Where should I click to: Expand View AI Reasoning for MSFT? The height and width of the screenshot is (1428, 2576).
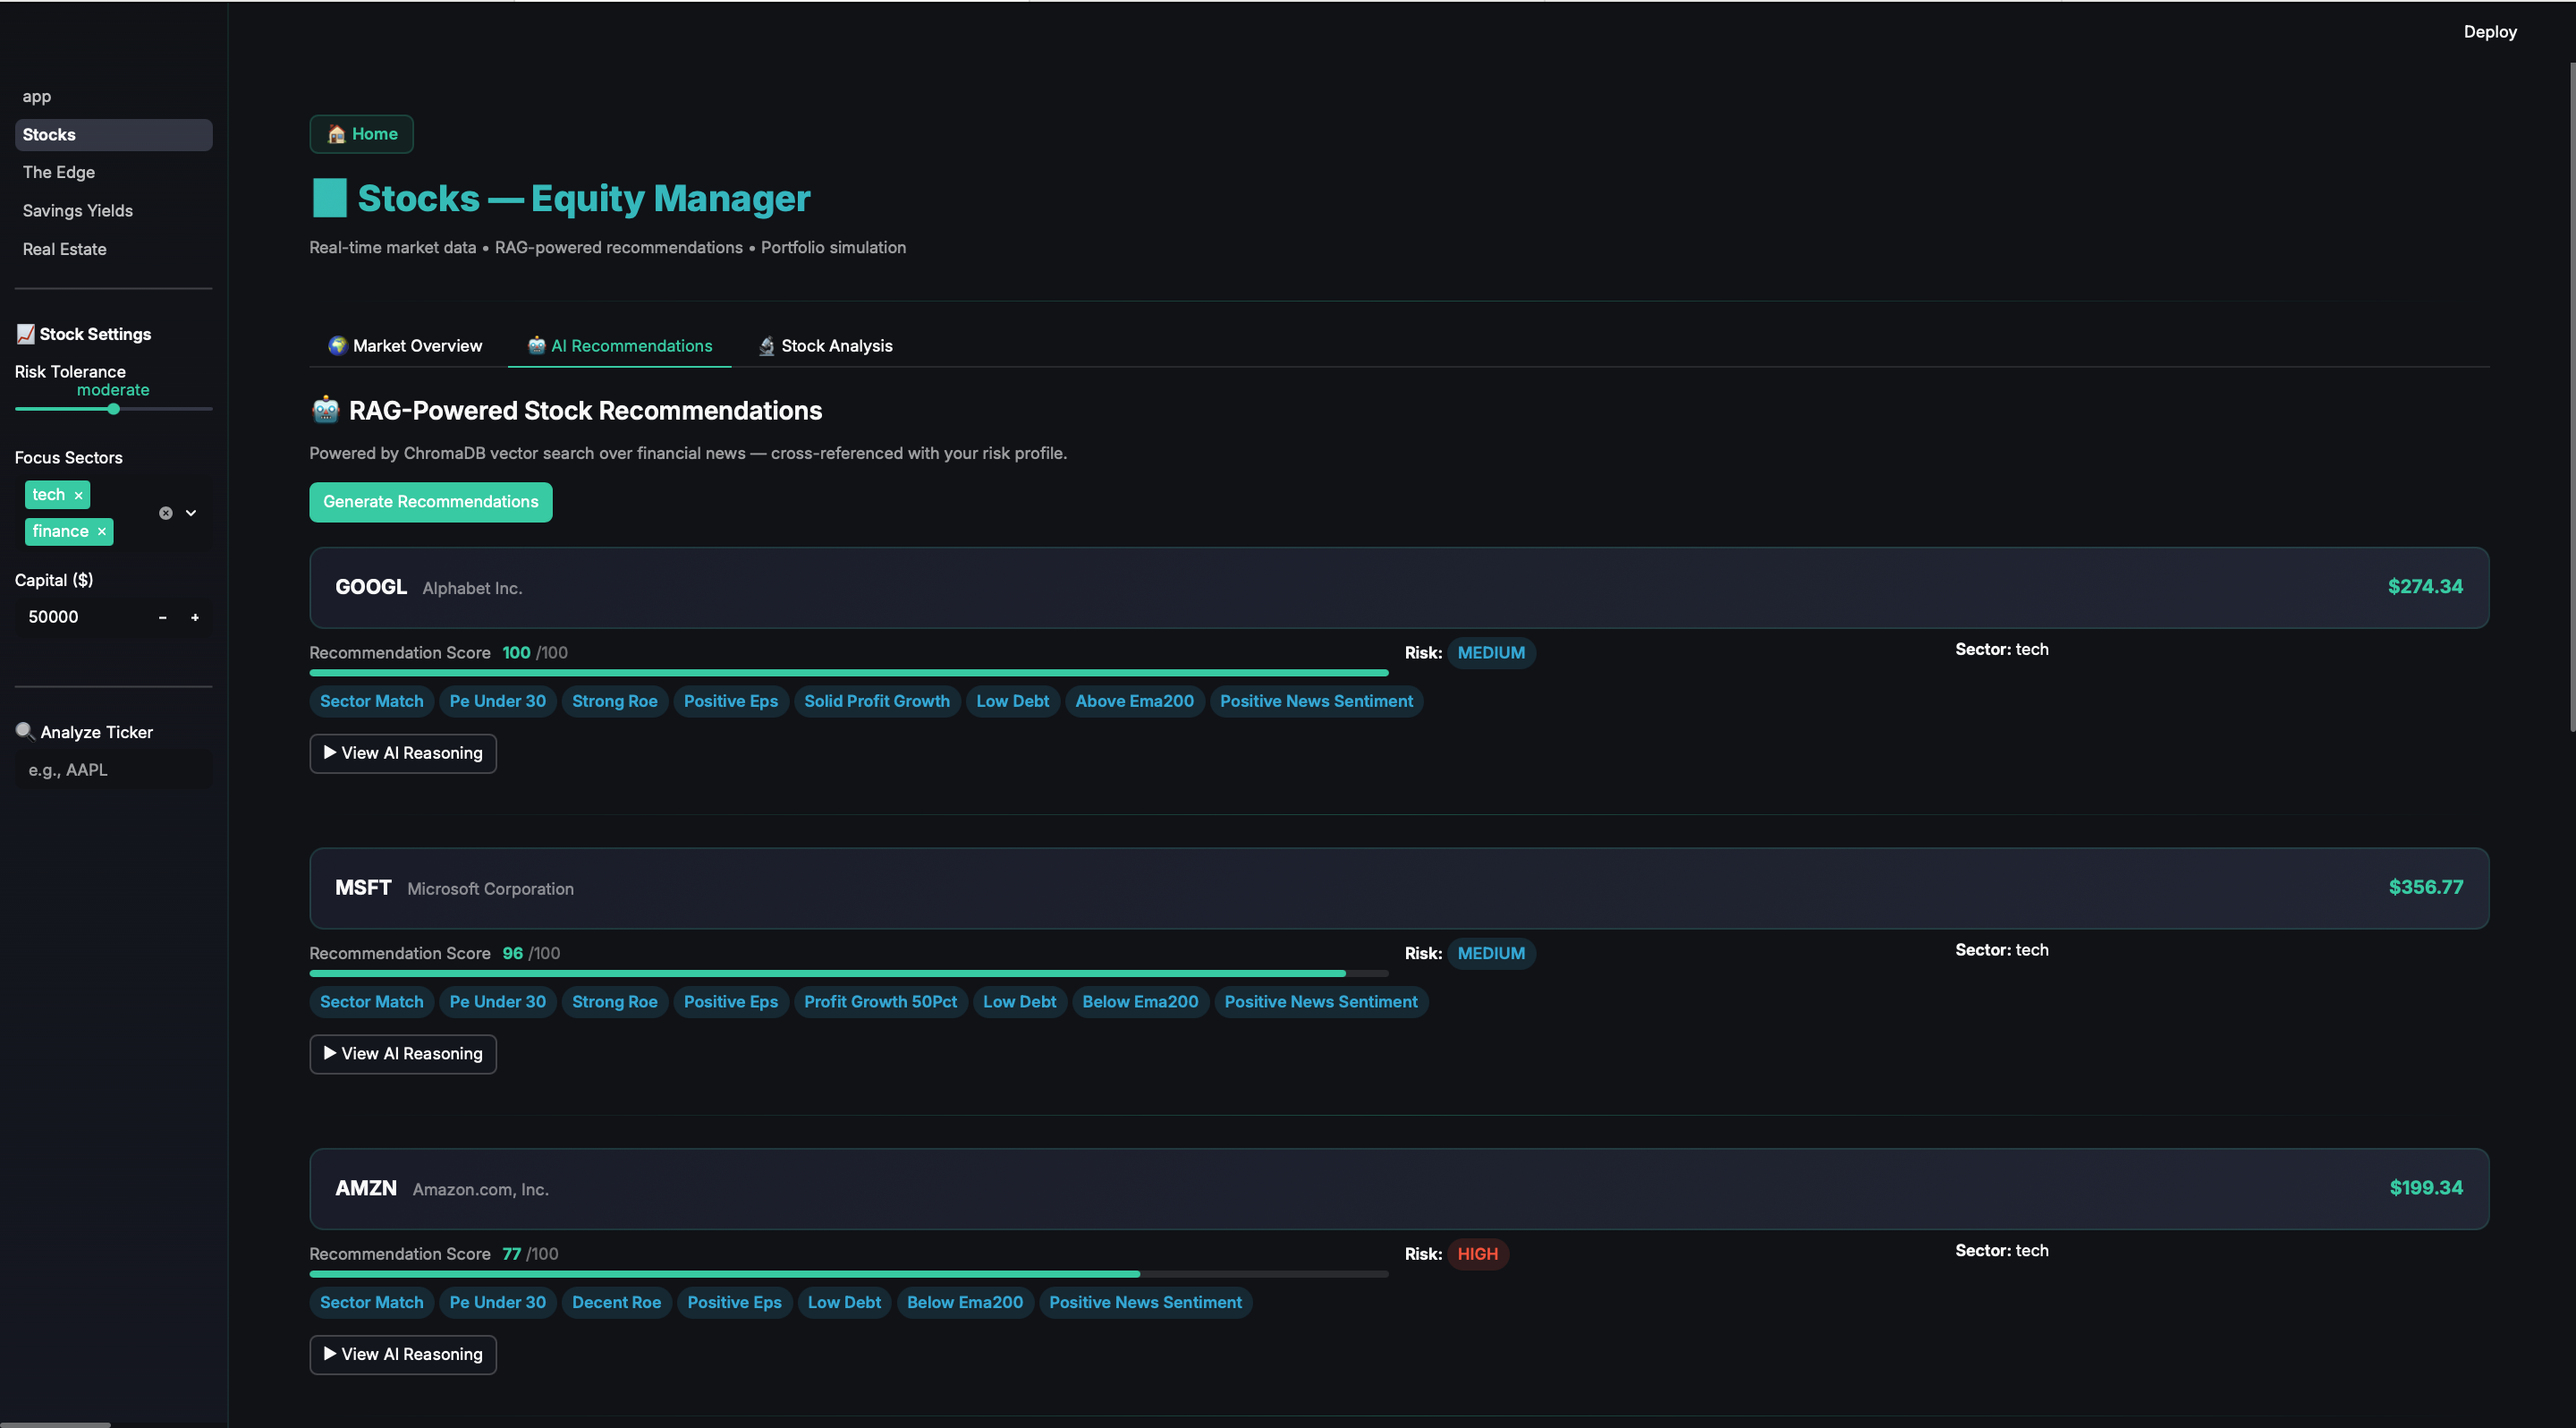click(403, 1054)
